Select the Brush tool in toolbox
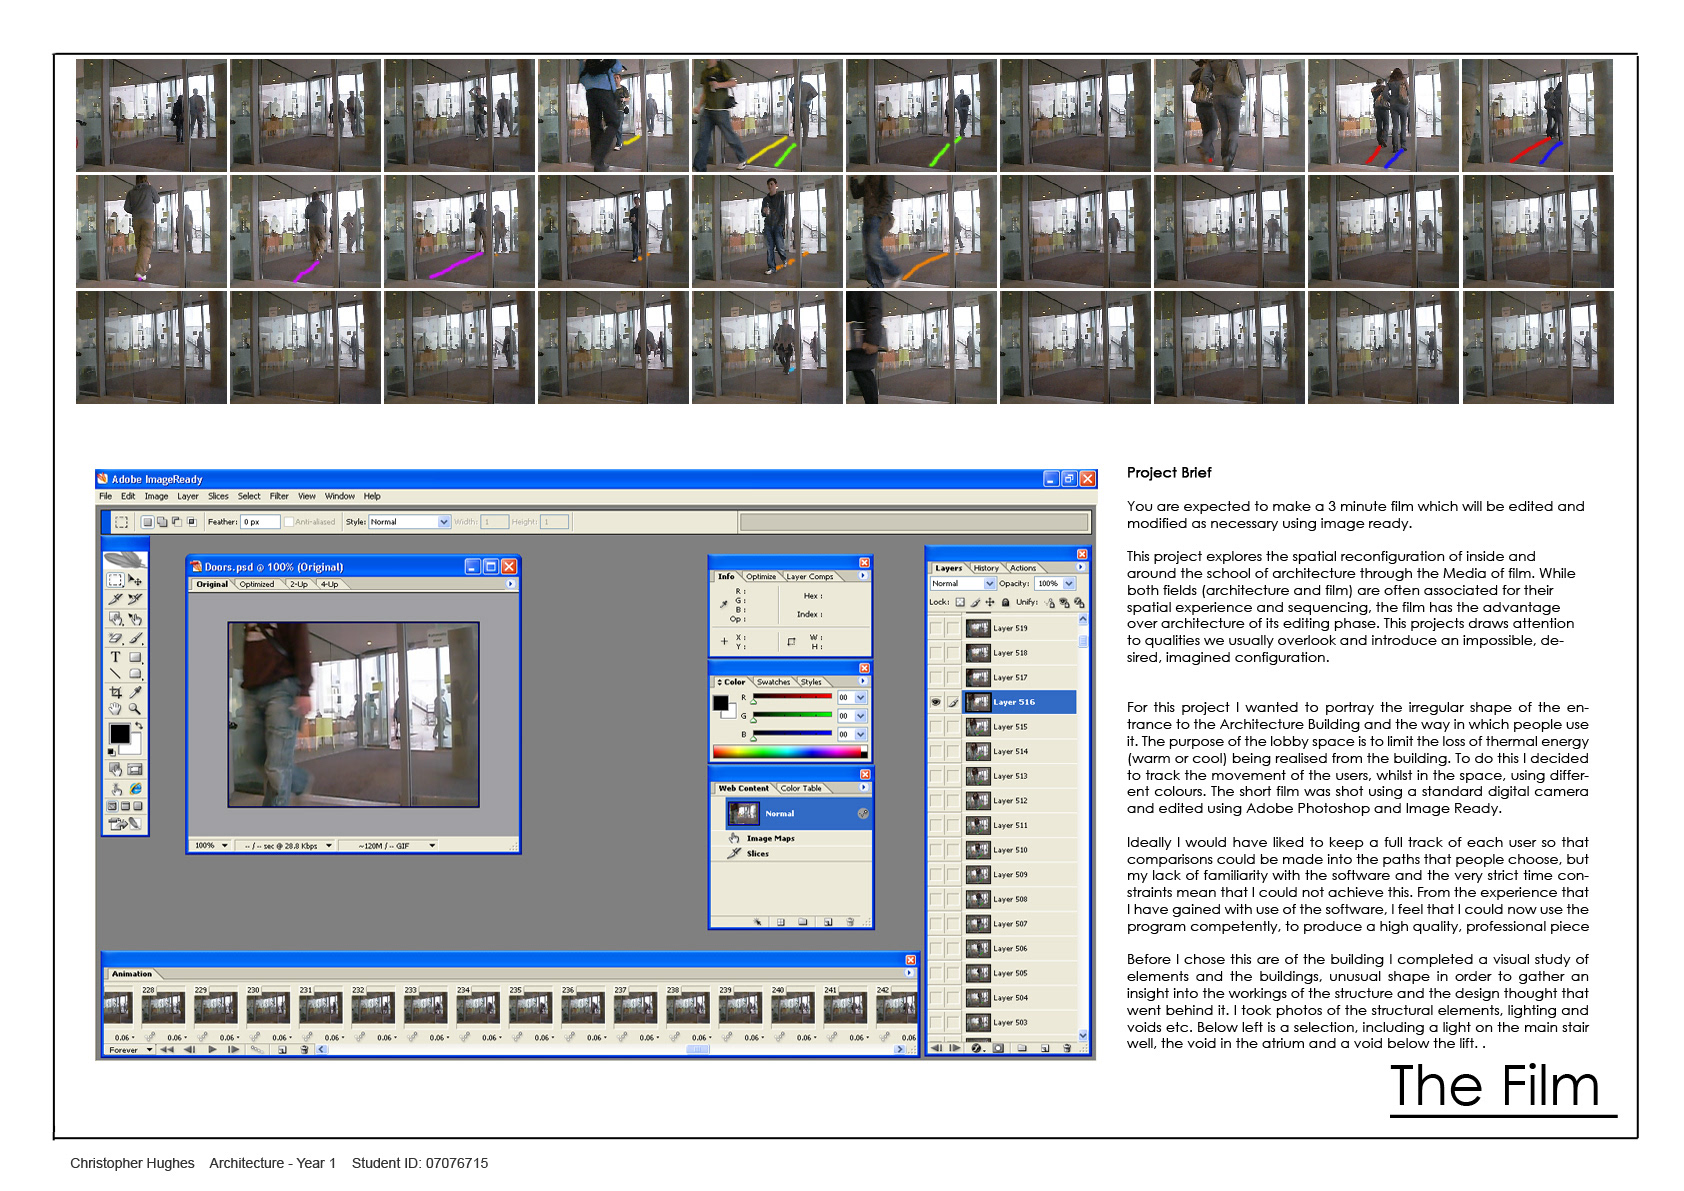Screen dimensions: 1684x1191 click(135, 638)
